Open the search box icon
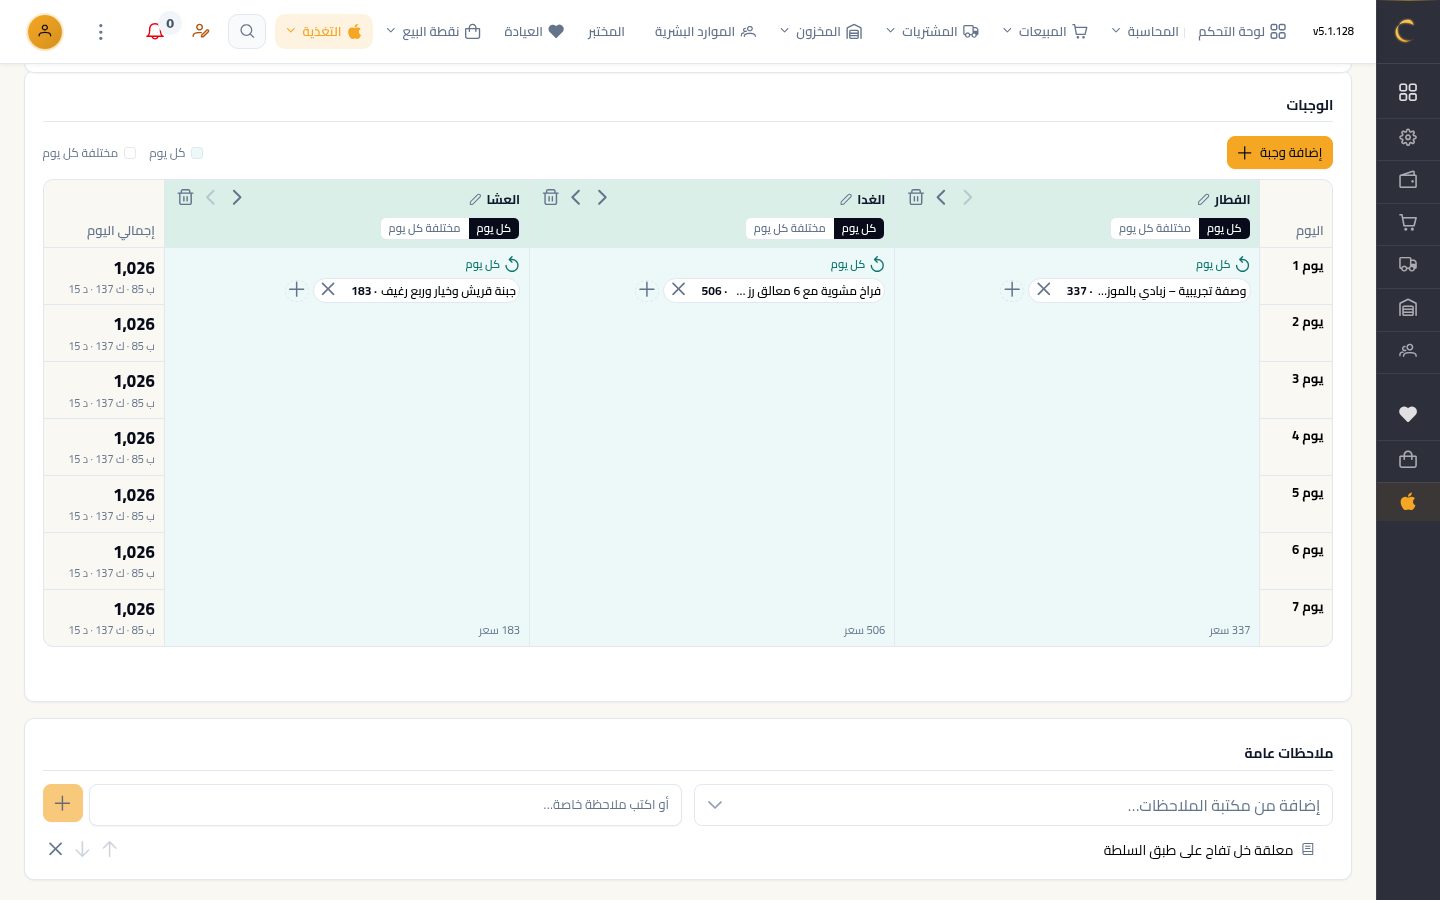This screenshot has width=1440, height=900. click(x=247, y=32)
